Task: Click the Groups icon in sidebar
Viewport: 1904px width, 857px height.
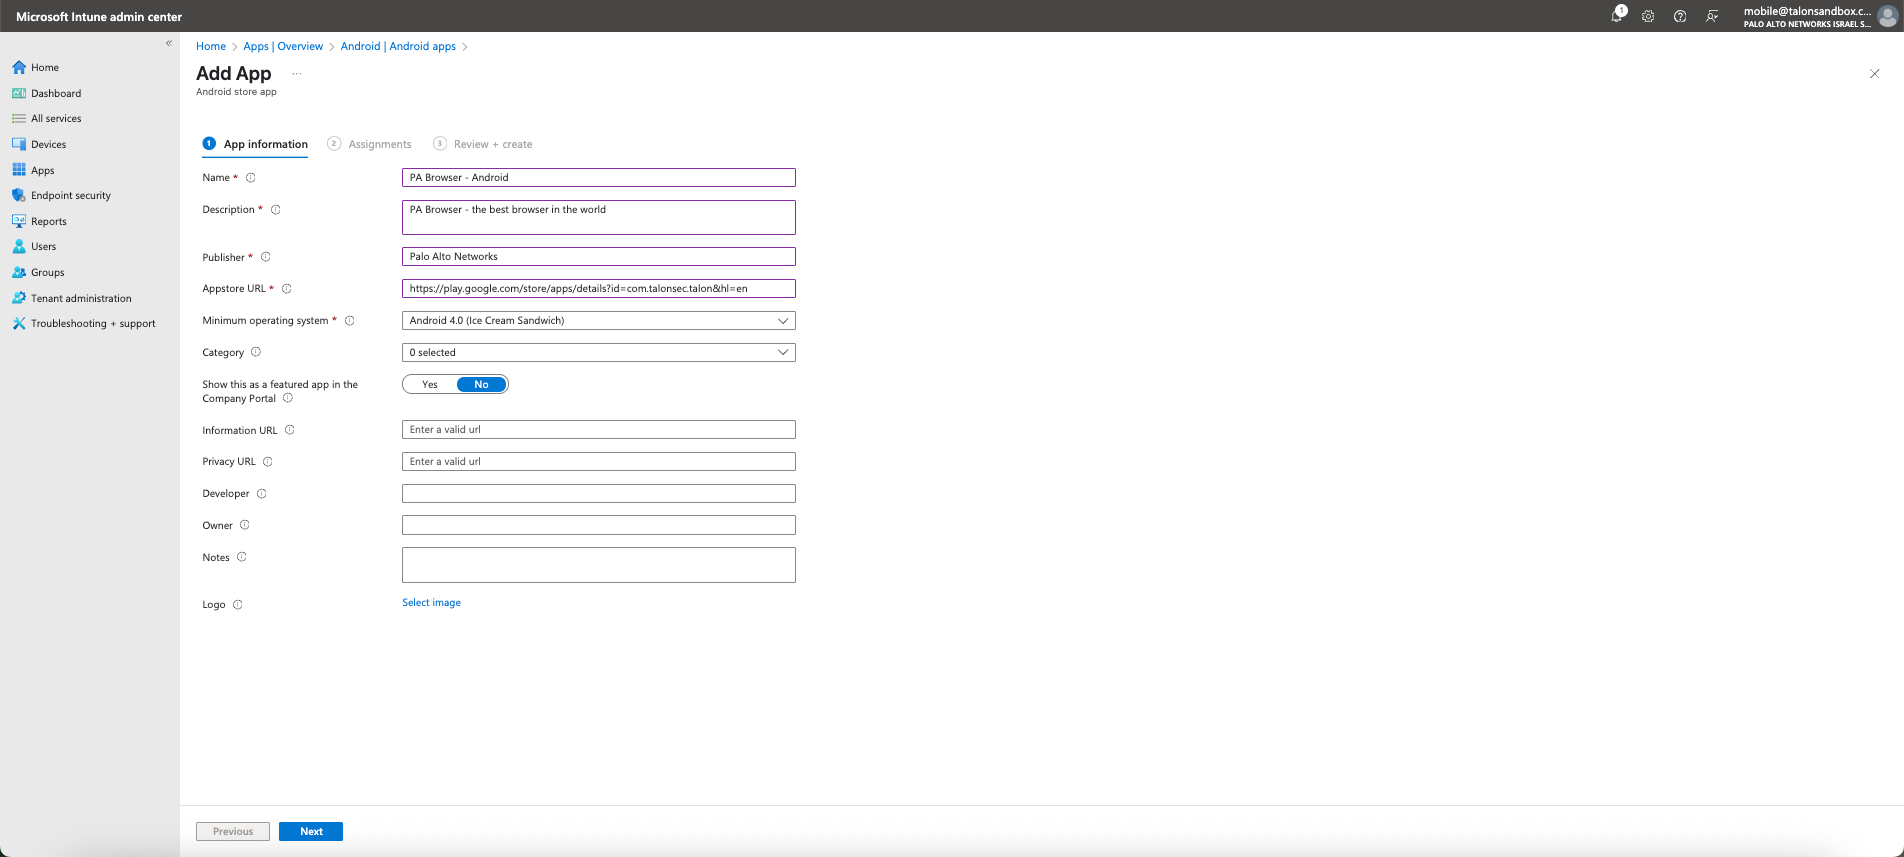Action: click(x=19, y=272)
